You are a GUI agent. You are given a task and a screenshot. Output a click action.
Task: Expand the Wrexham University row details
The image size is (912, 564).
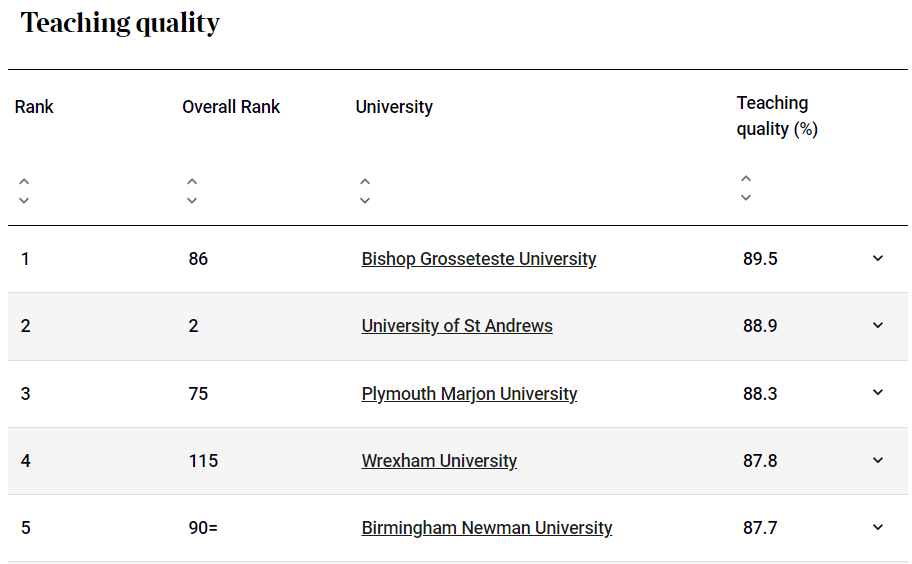click(878, 460)
